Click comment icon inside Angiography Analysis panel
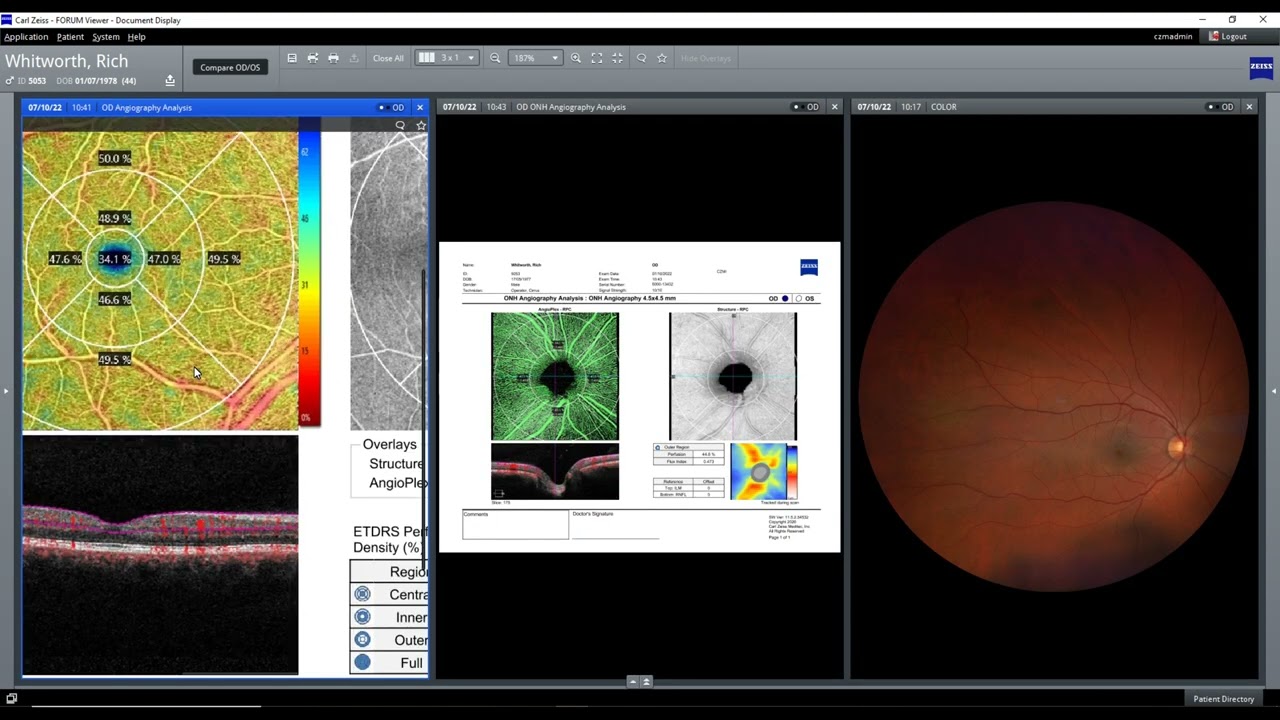The height and width of the screenshot is (720, 1280). click(400, 125)
